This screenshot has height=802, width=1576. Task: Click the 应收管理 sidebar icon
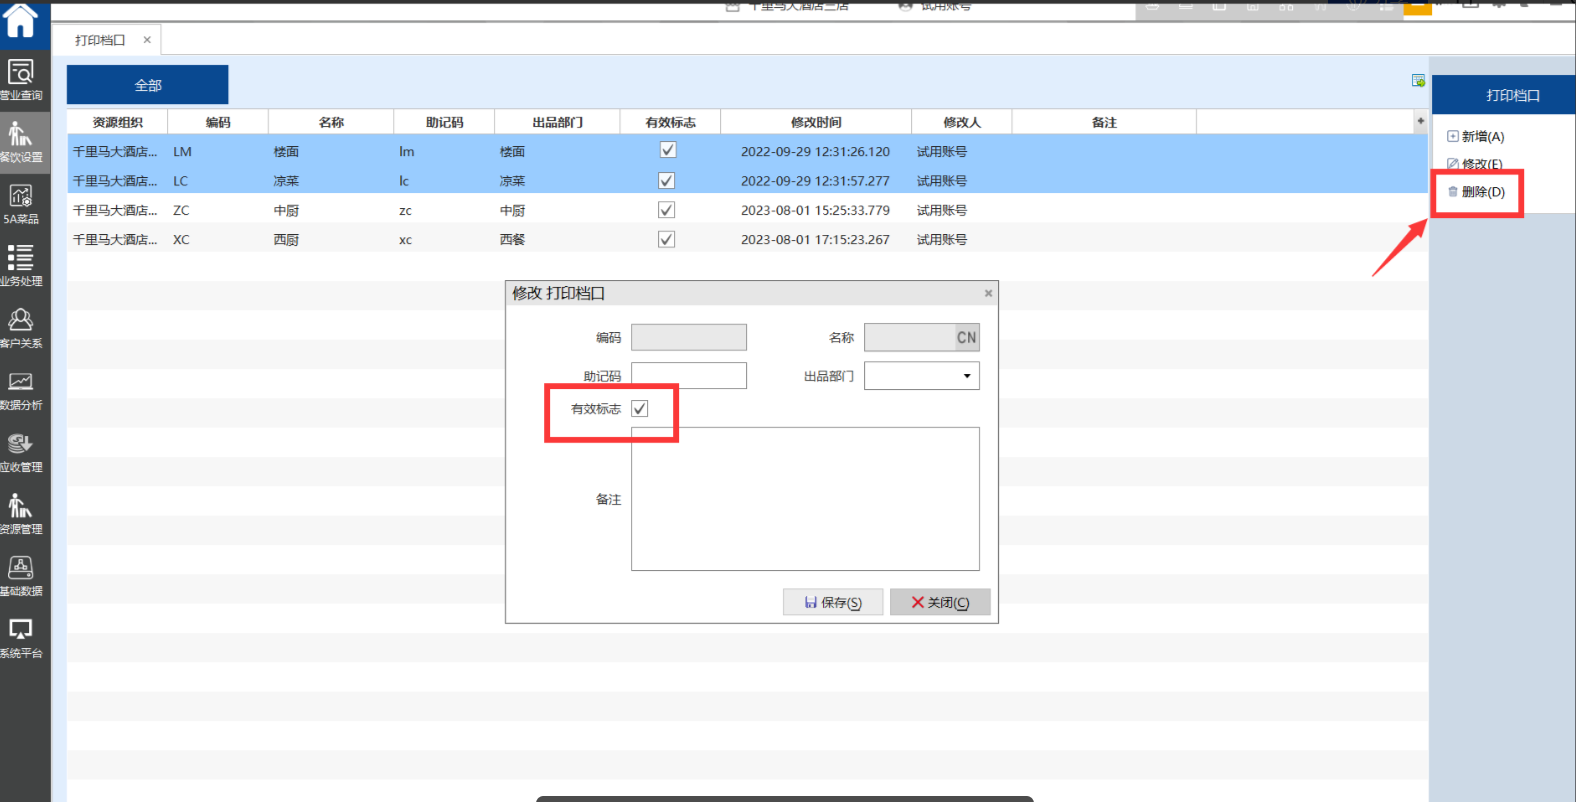[21, 451]
